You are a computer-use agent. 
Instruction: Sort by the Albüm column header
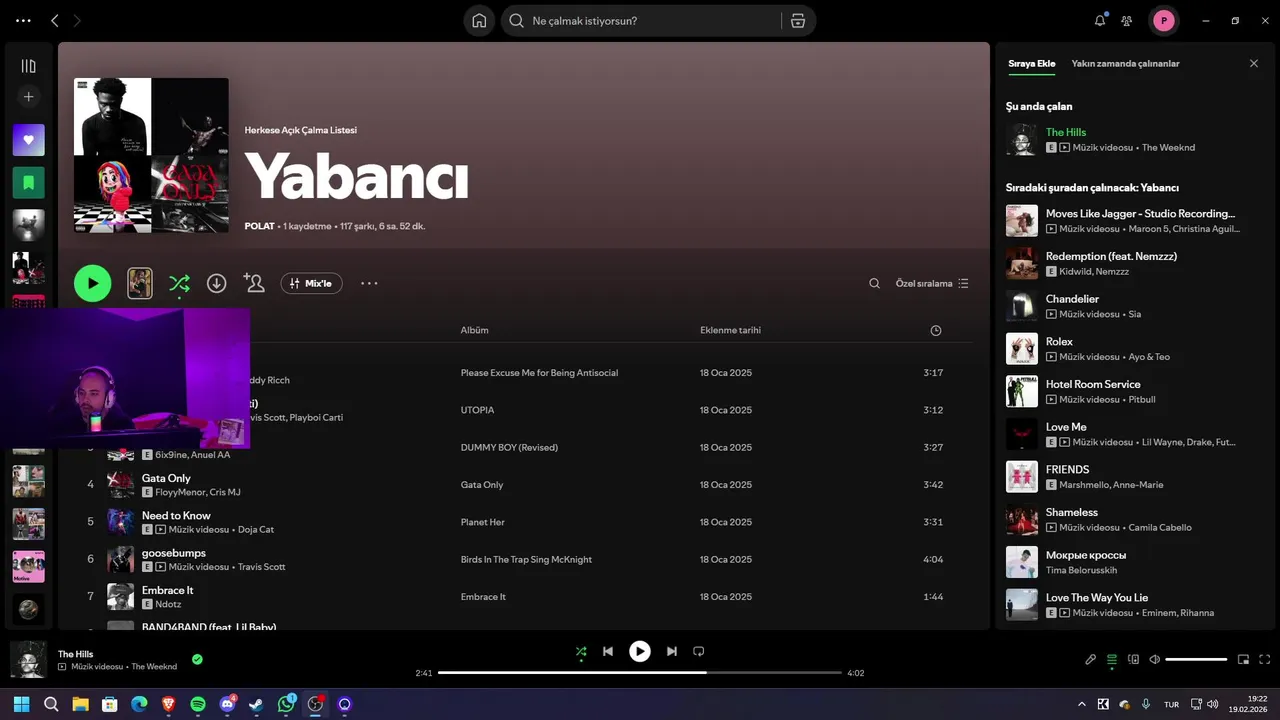click(x=474, y=330)
